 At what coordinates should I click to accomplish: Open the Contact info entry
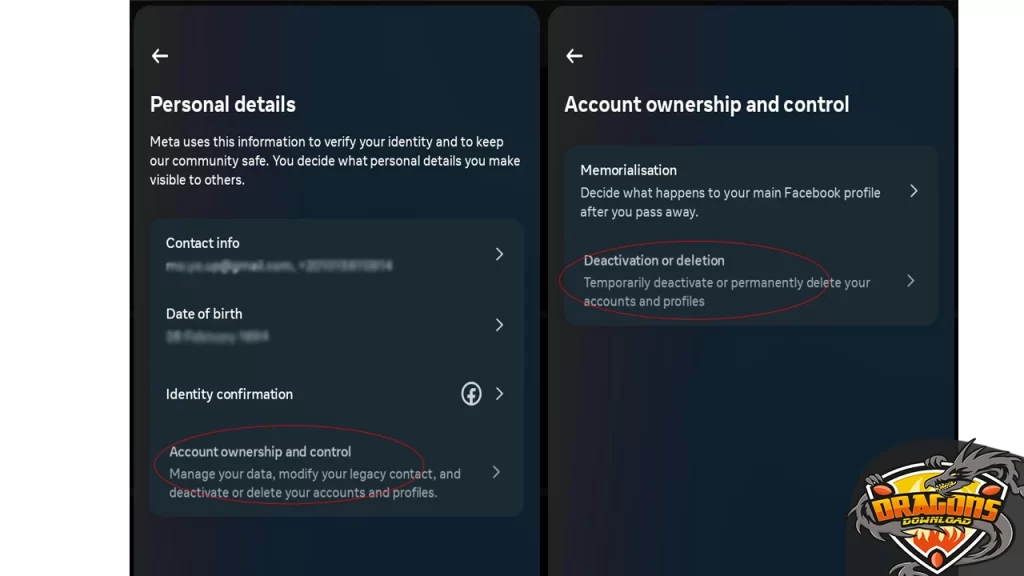[203, 243]
